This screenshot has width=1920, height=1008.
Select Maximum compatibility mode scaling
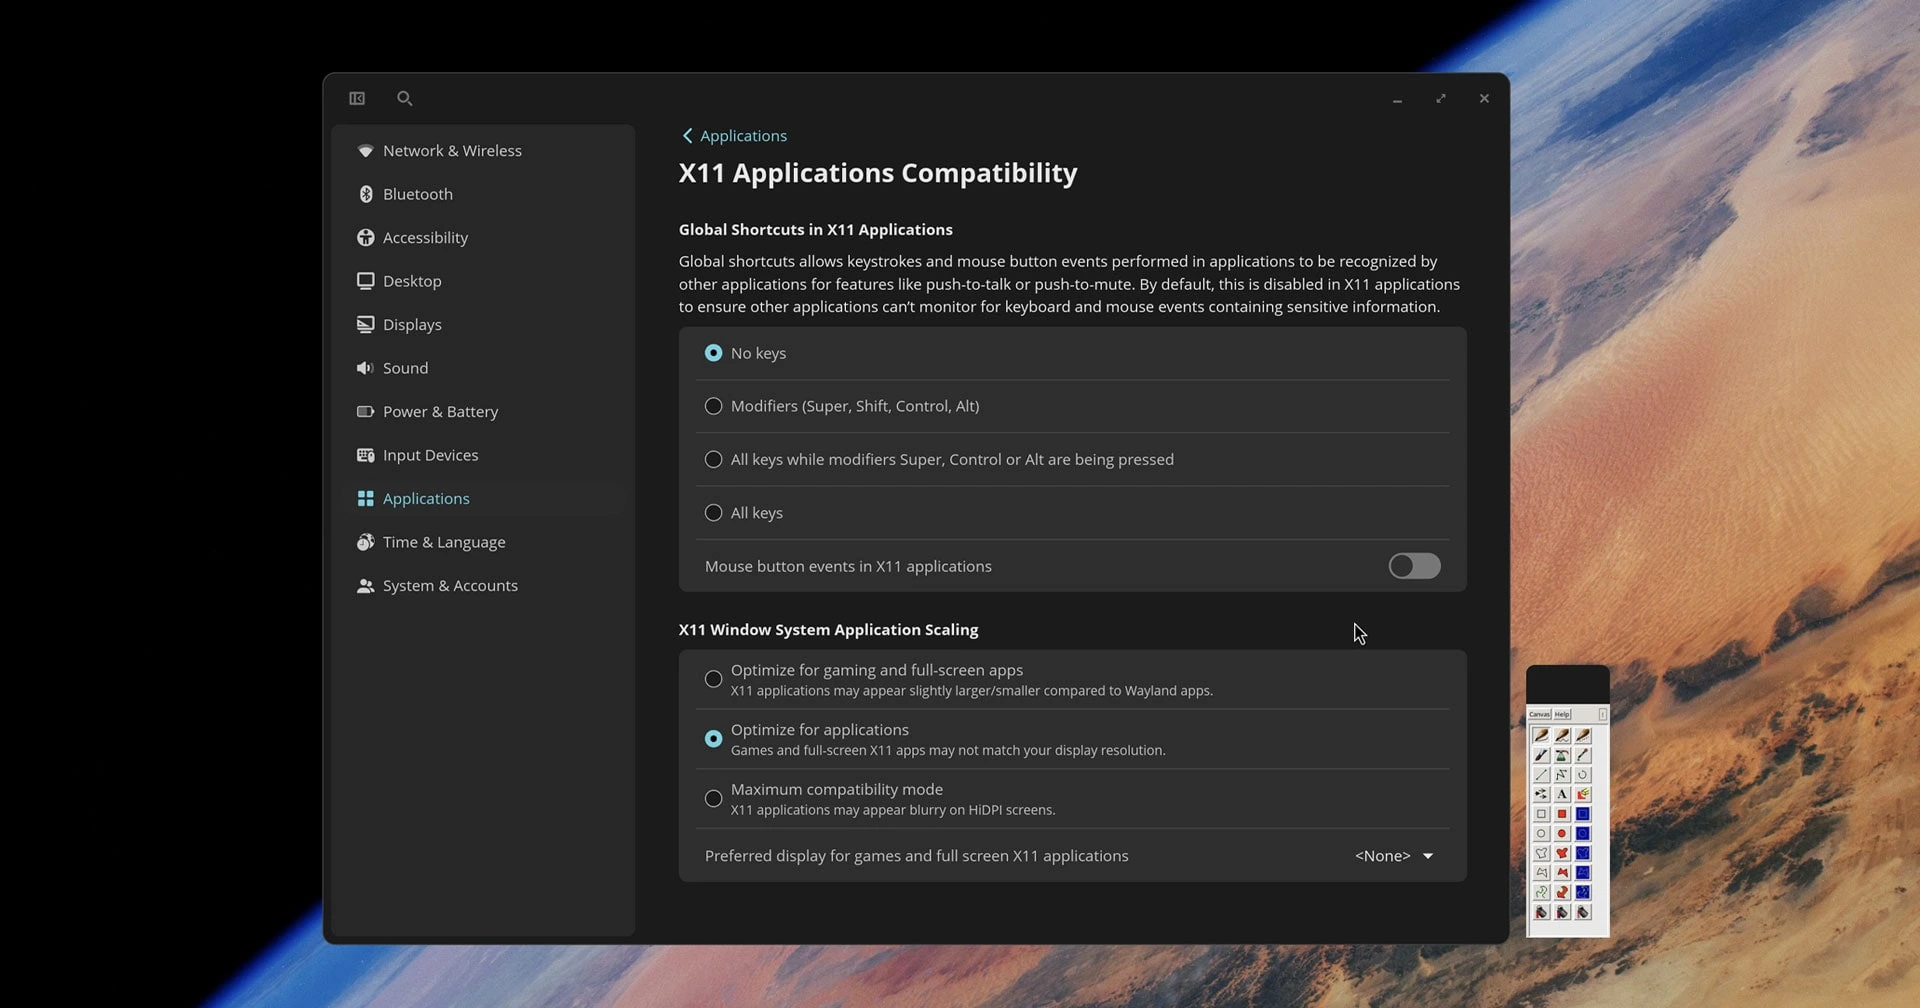[1072, 798]
